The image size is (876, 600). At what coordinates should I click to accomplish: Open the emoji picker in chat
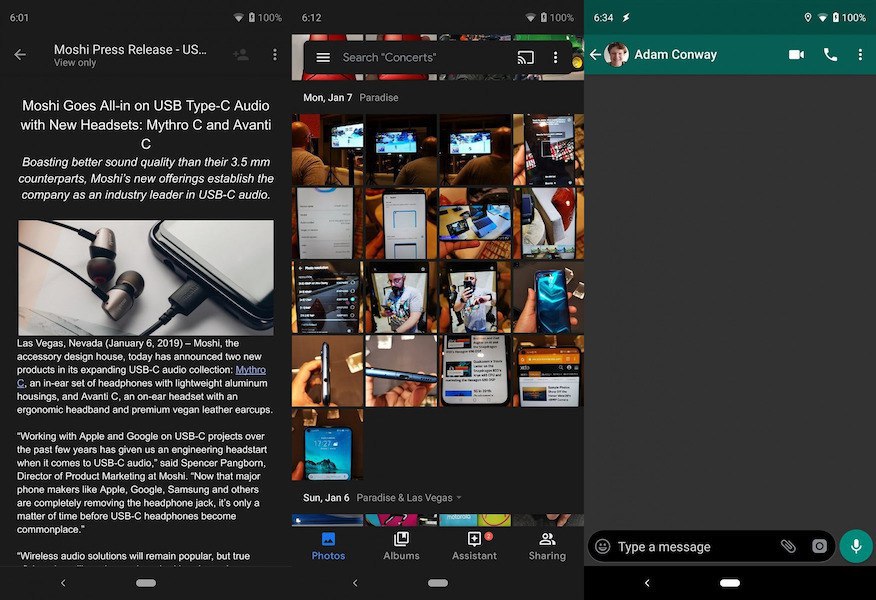[x=602, y=546]
